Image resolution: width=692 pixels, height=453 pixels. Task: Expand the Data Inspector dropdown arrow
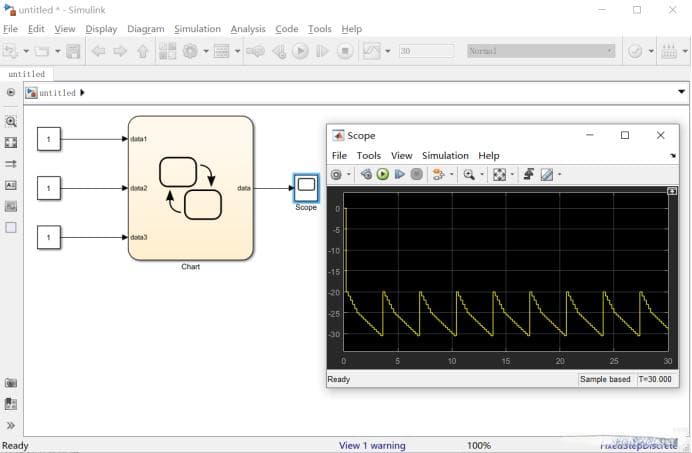coord(388,51)
